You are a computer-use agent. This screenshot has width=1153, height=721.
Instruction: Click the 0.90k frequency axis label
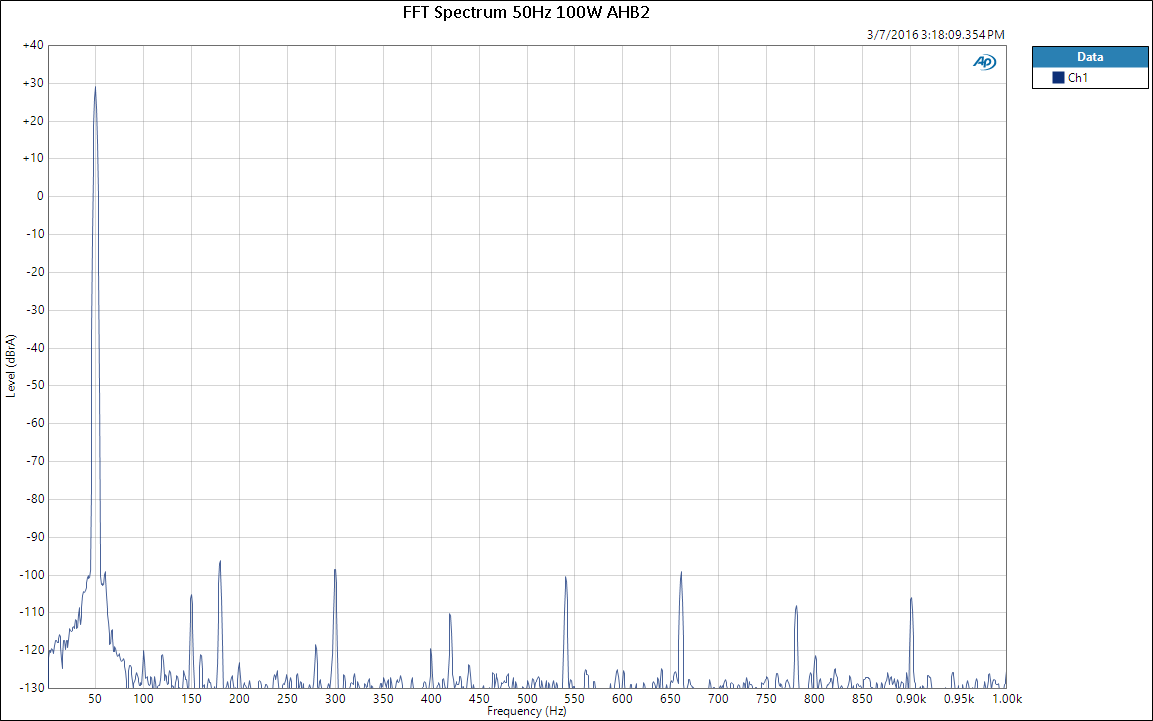point(910,699)
